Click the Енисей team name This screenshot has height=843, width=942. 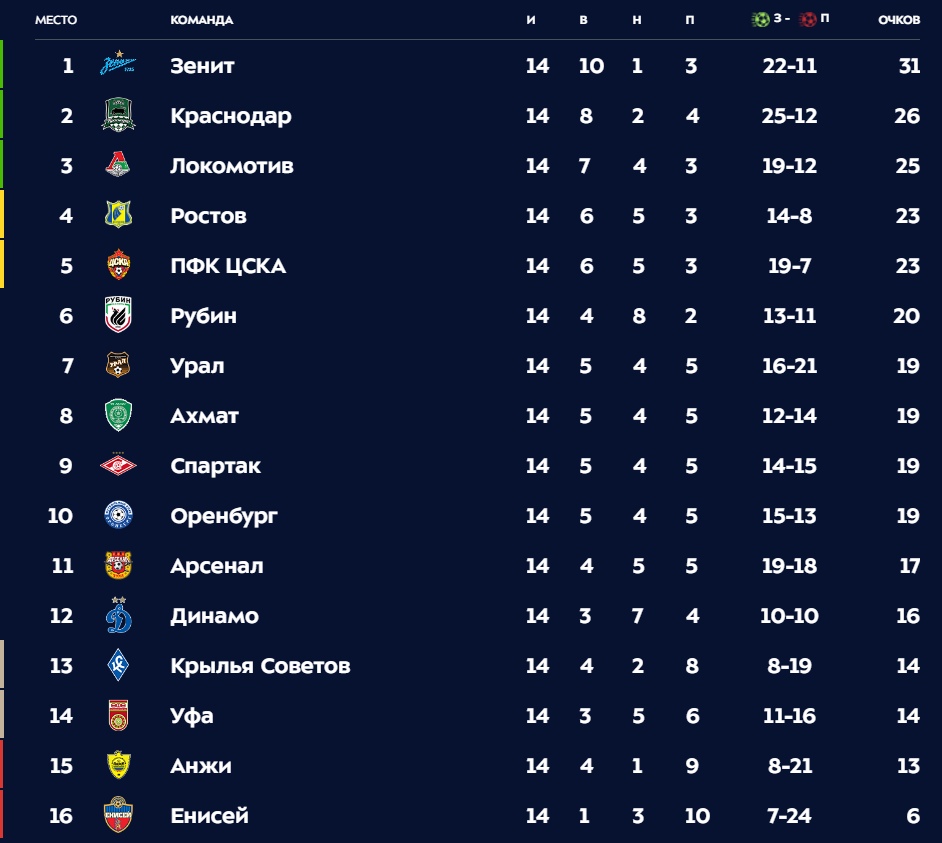point(209,816)
